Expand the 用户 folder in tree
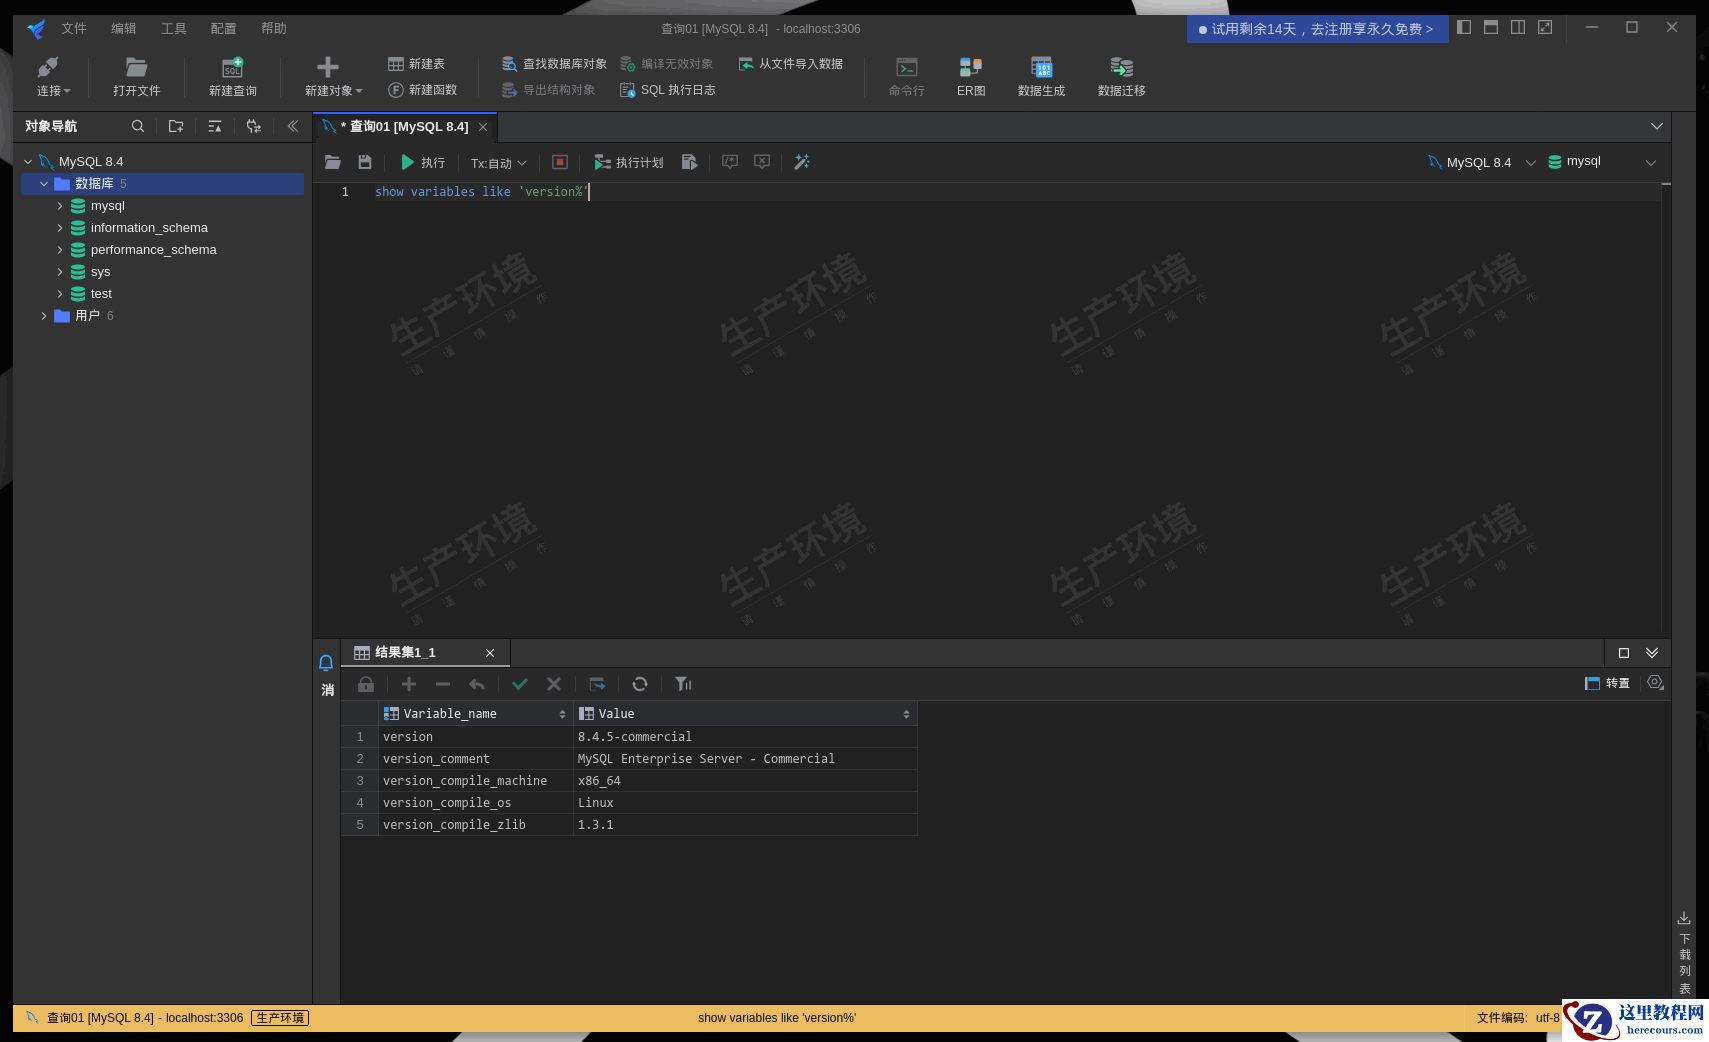Image resolution: width=1709 pixels, height=1042 pixels. [44, 316]
